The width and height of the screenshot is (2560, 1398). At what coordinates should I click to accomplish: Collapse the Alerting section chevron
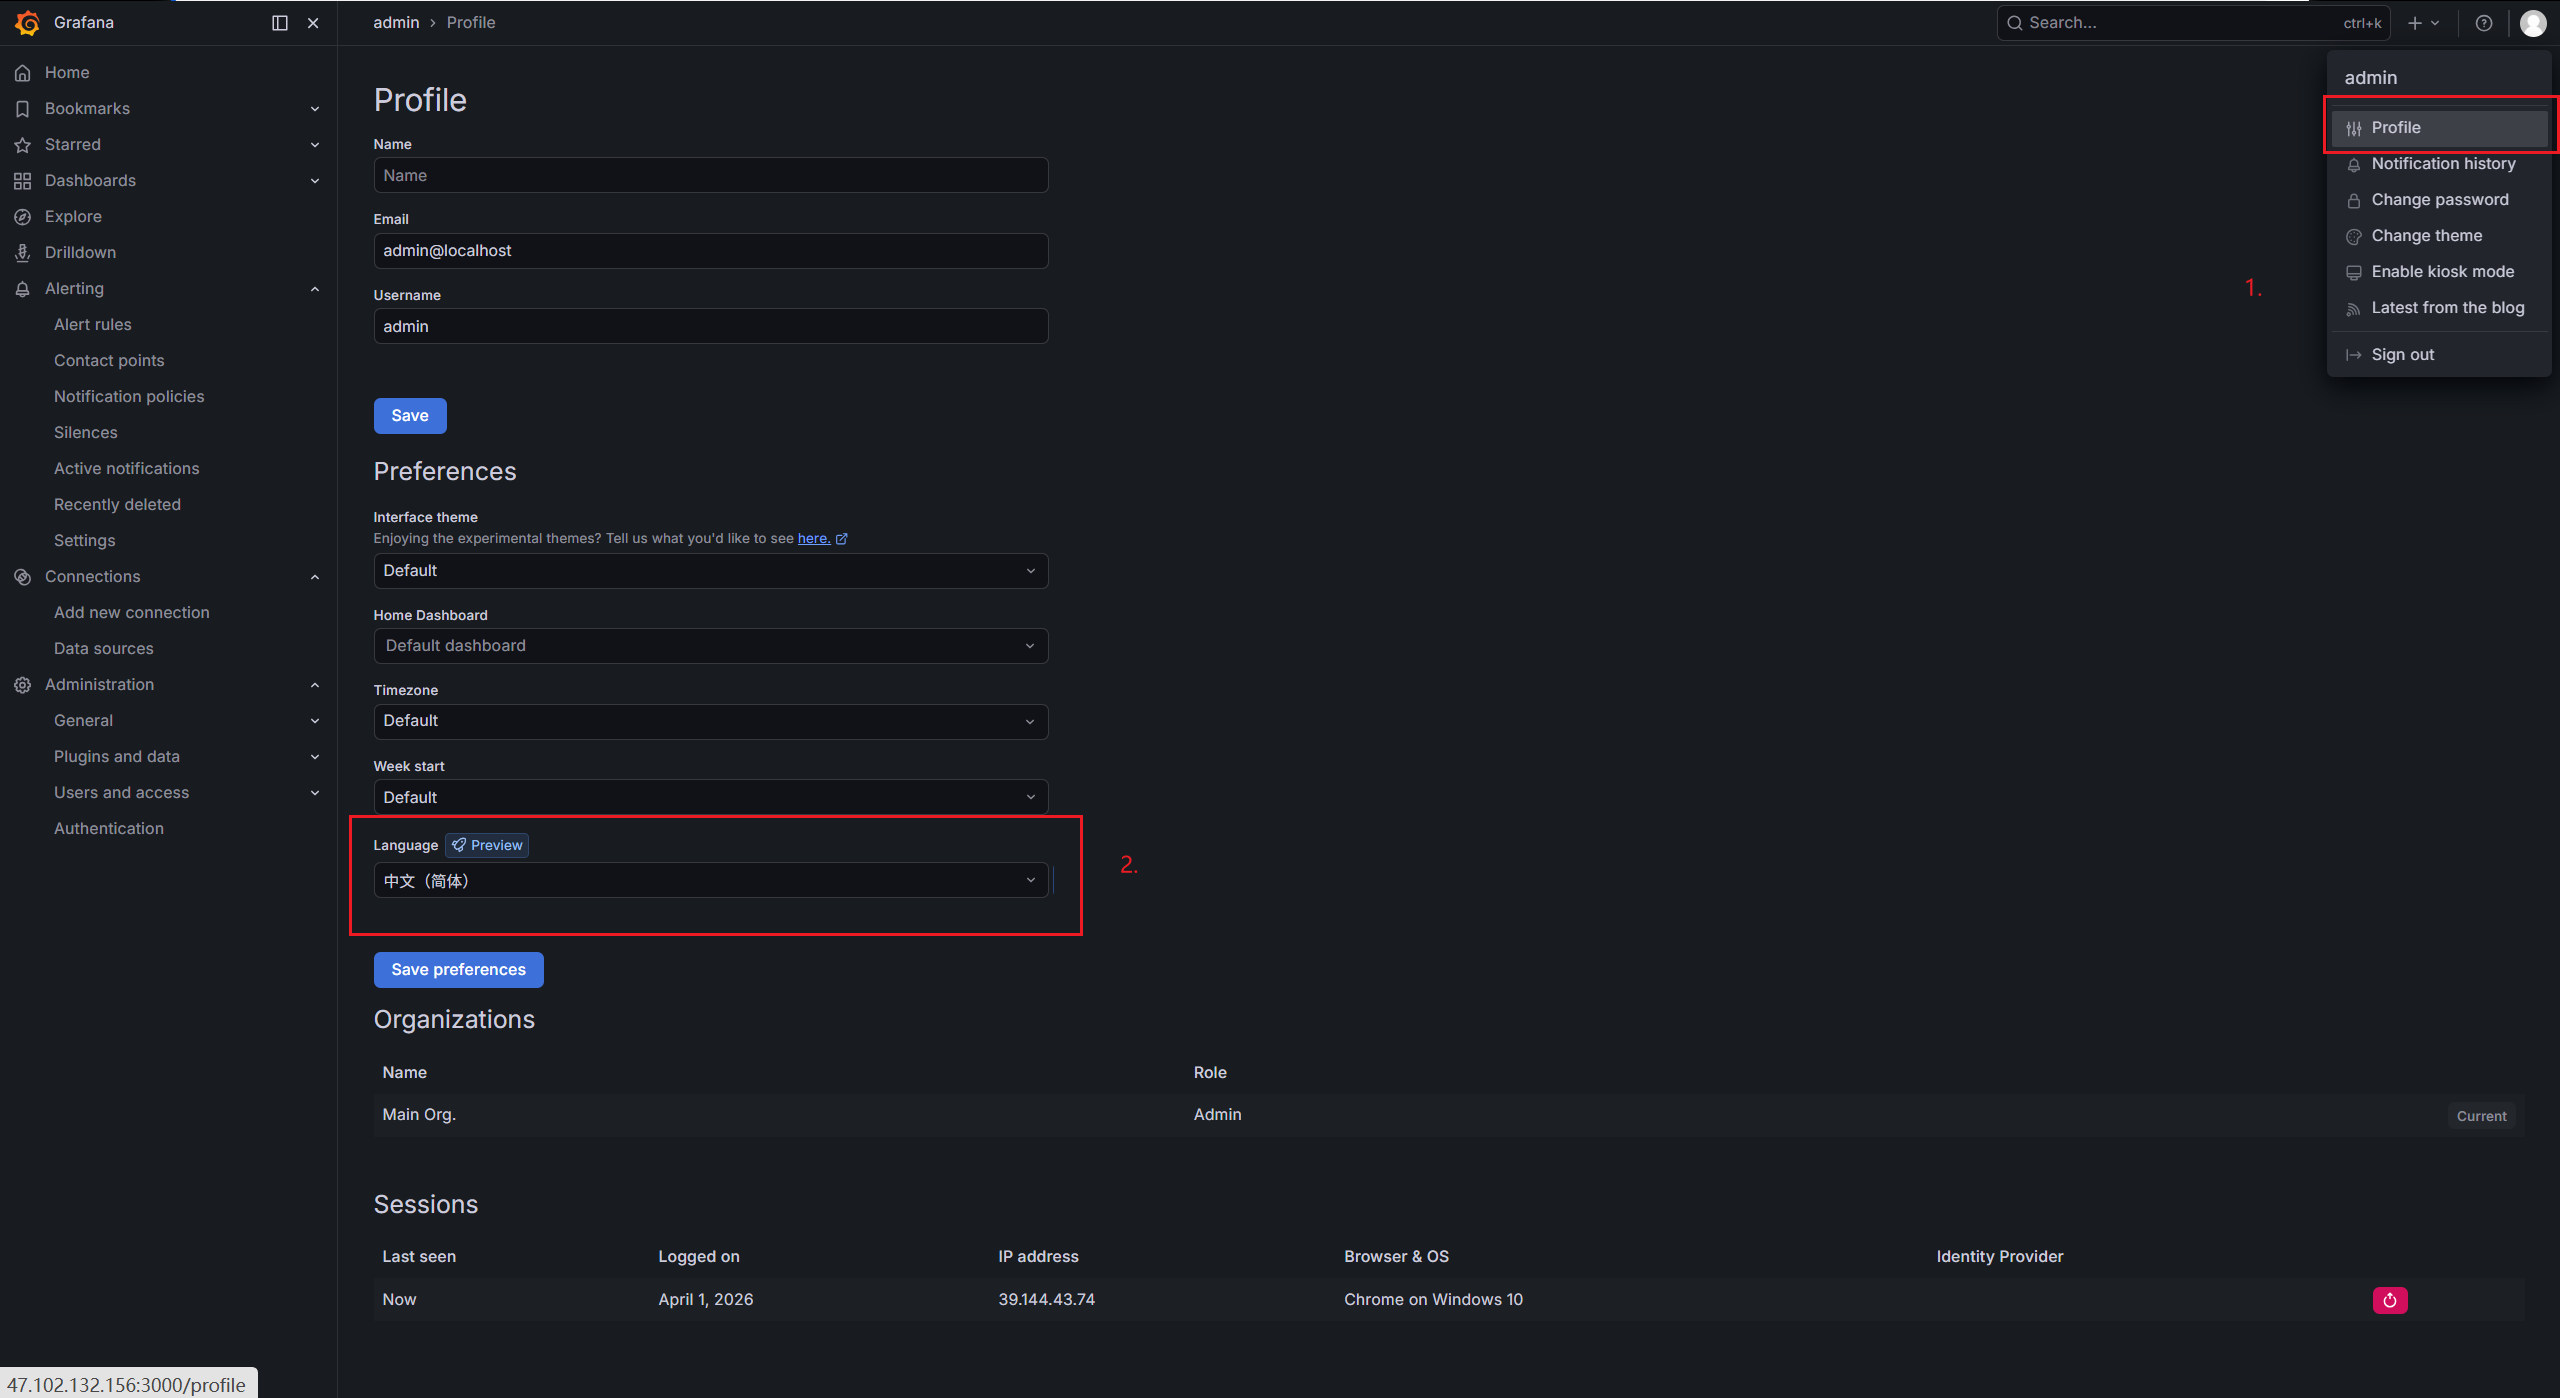(x=315, y=288)
